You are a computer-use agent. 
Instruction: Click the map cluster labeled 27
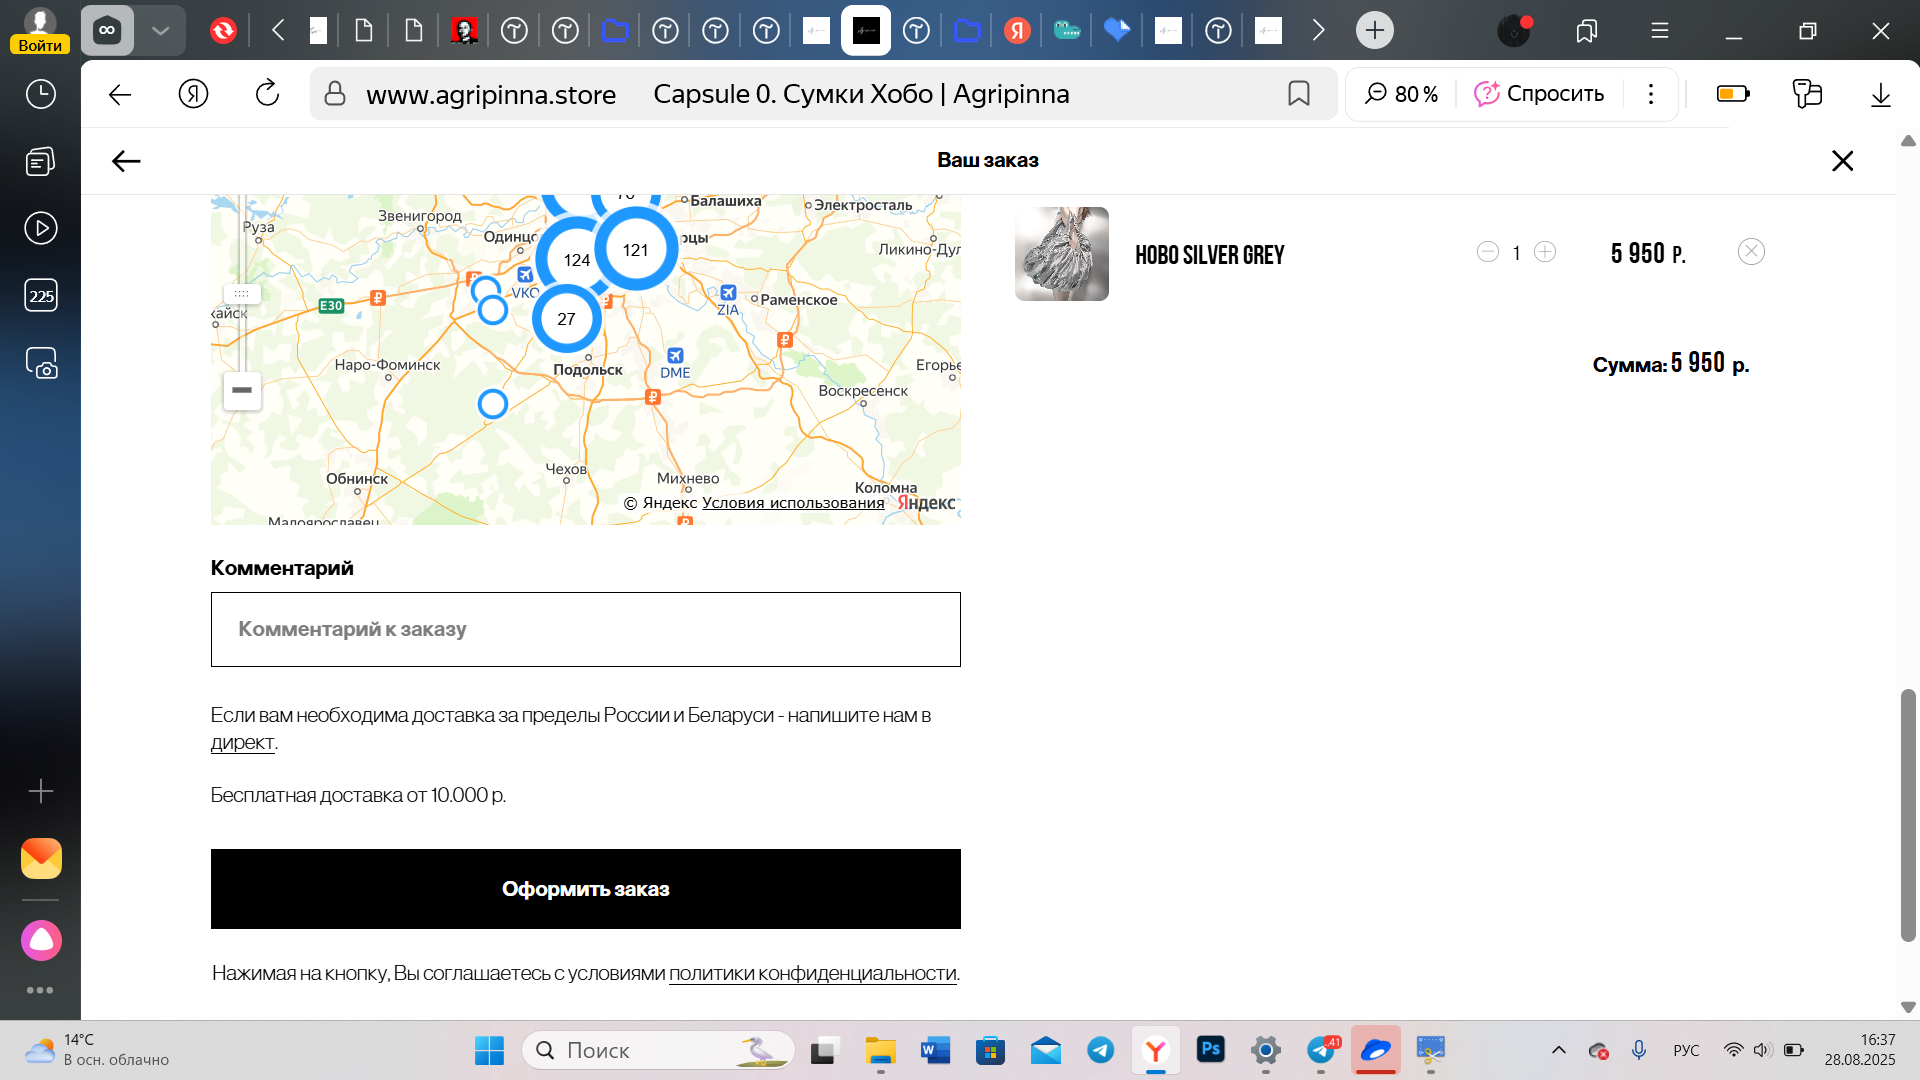pyautogui.click(x=566, y=318)
